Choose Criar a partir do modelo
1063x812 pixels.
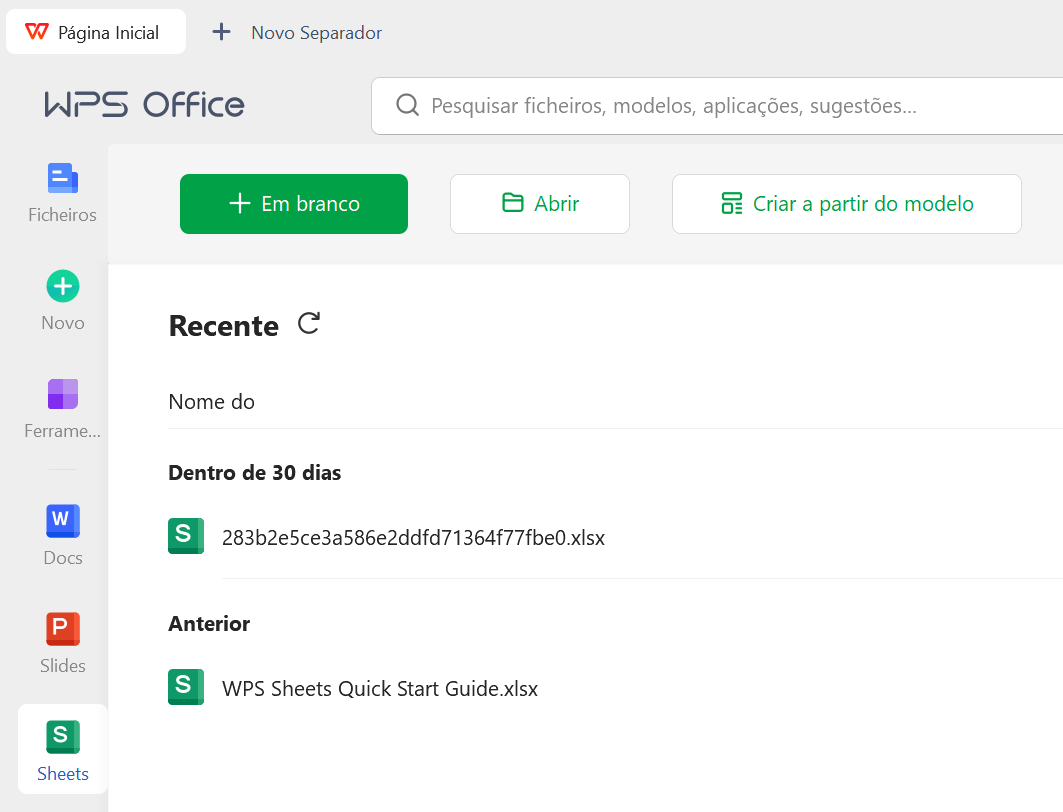pos(846,203)
